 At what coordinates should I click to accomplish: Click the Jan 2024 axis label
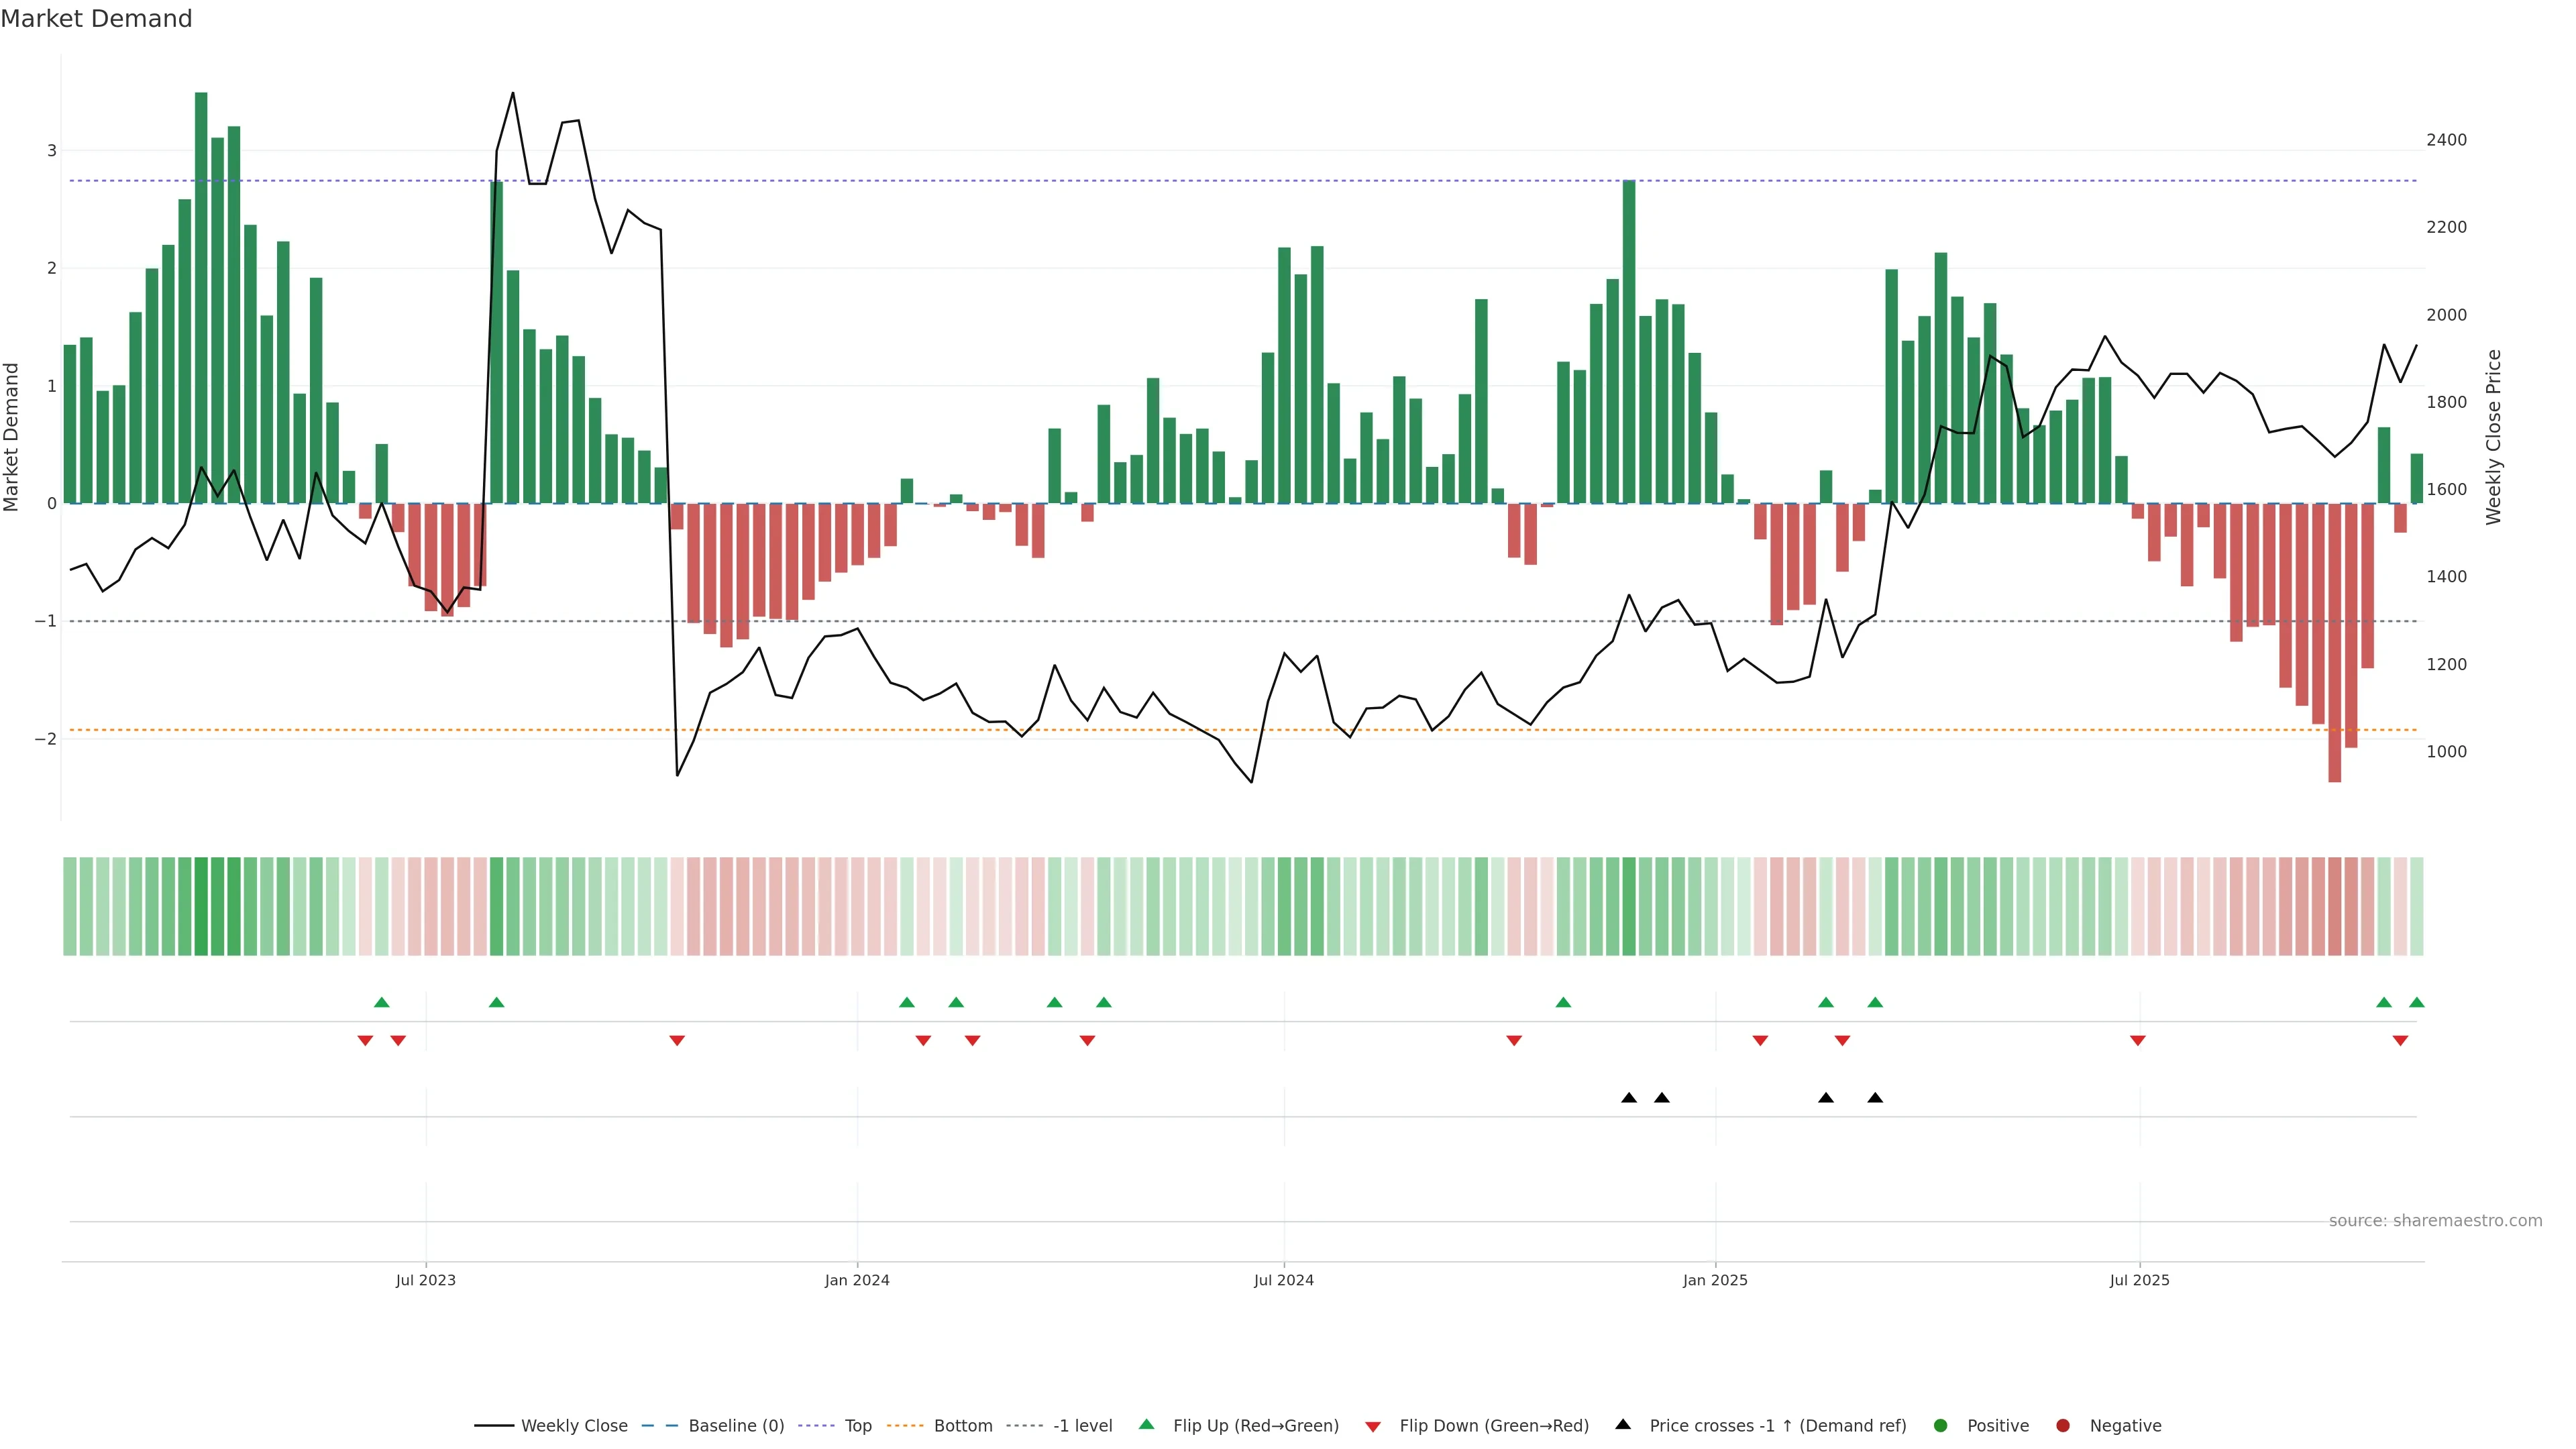click(x=857, y=1280)
